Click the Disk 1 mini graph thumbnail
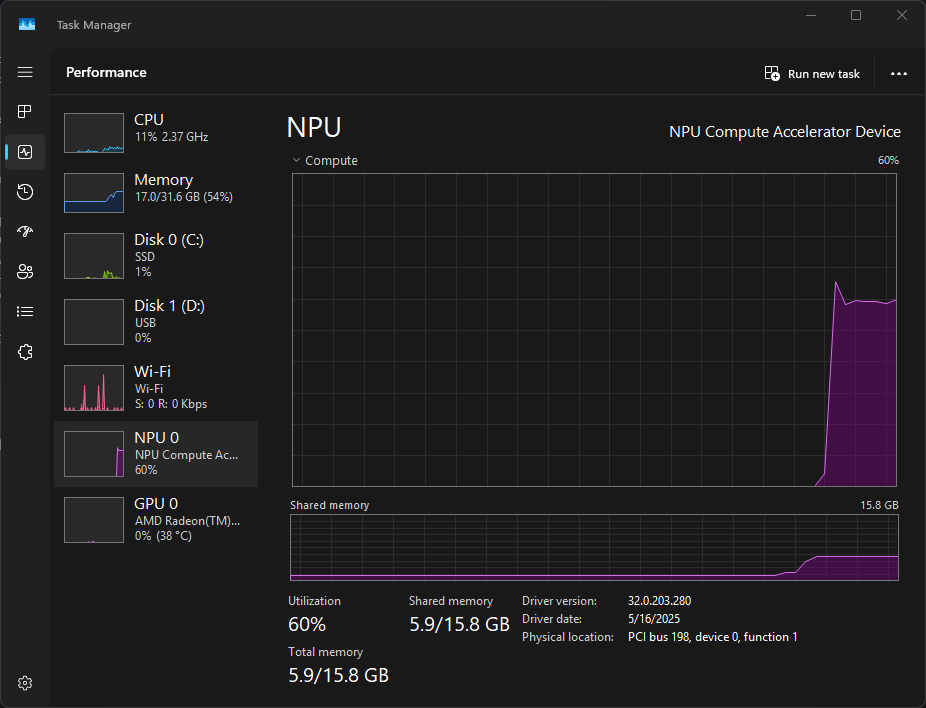926x708 pixels. click(94, 322)
